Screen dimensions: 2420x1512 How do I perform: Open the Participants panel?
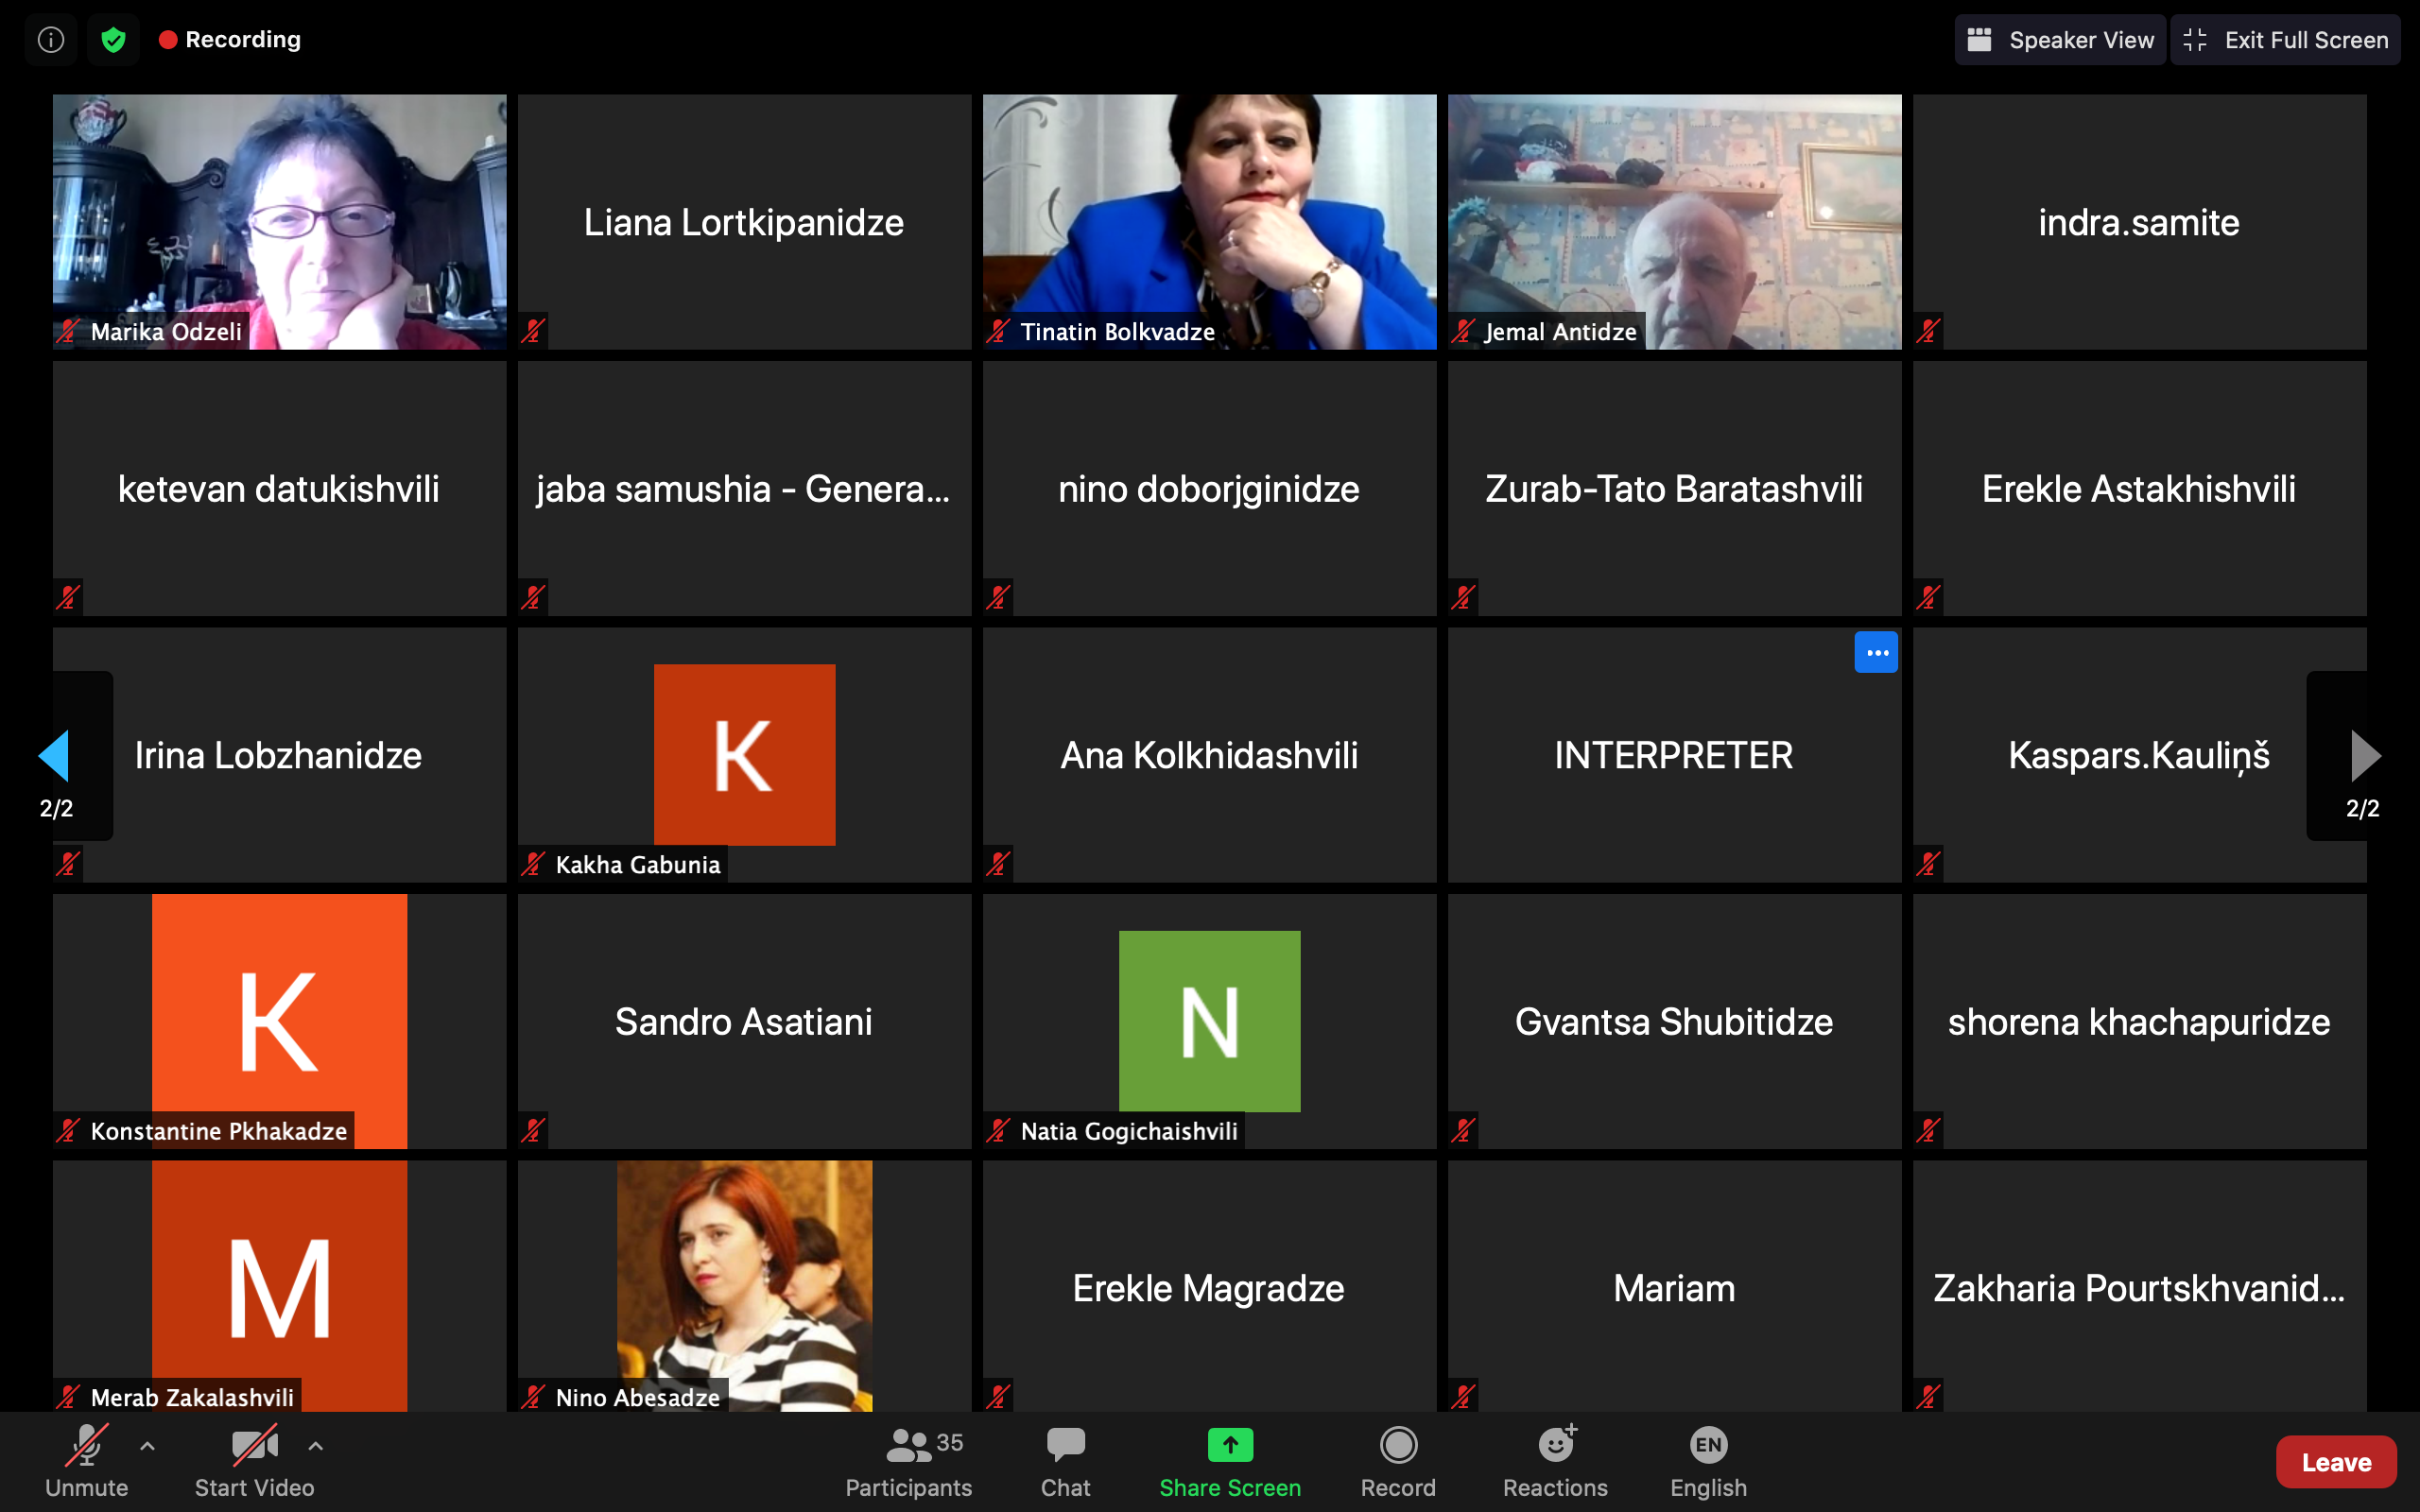click(908, 1462)
